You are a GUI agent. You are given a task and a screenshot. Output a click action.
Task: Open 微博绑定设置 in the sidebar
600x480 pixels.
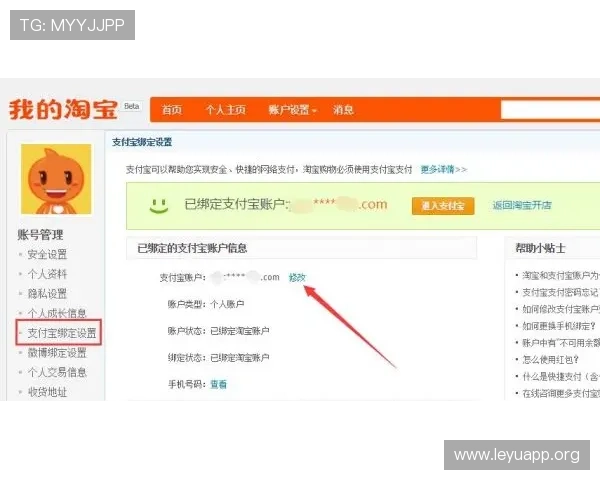(x=57, y=353)
